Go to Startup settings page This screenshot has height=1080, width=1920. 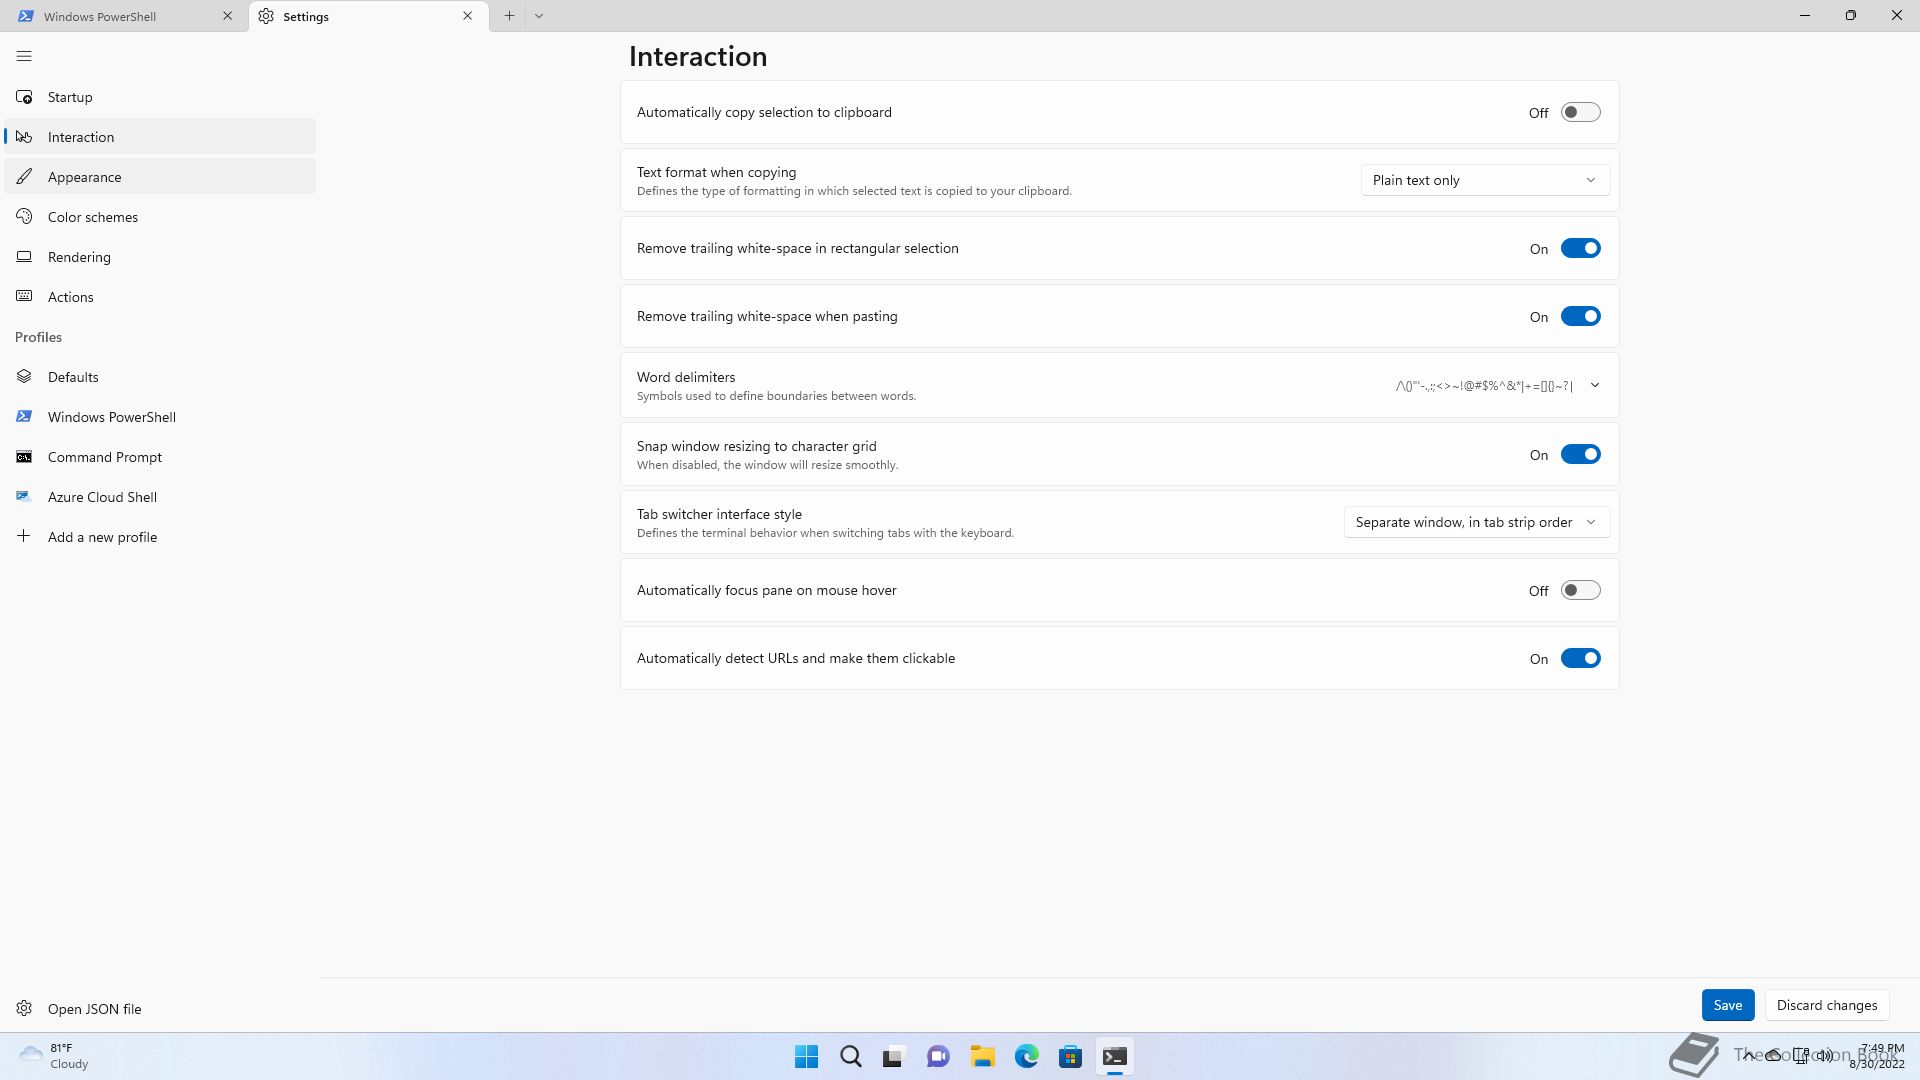160,97
